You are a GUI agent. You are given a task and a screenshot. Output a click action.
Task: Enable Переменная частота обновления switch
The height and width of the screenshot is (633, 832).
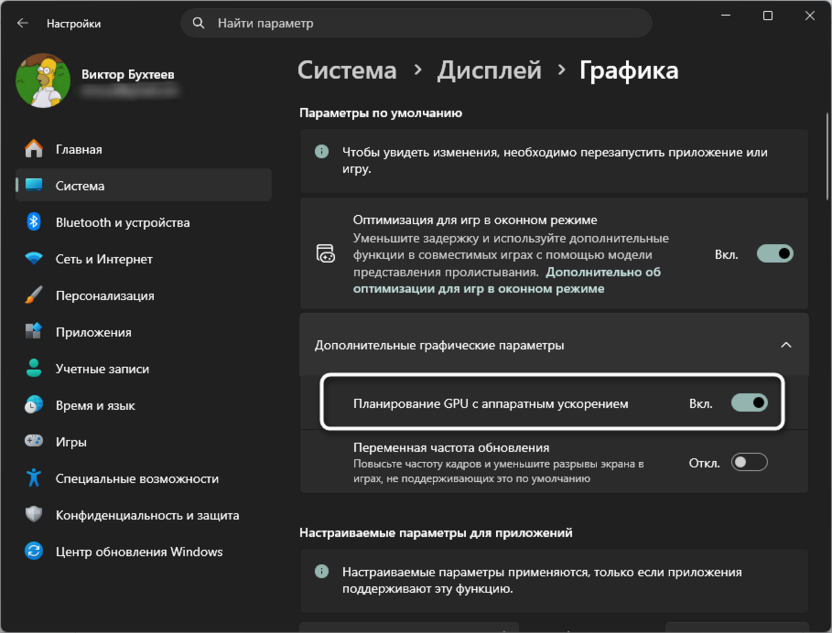(x=749, y=462)
